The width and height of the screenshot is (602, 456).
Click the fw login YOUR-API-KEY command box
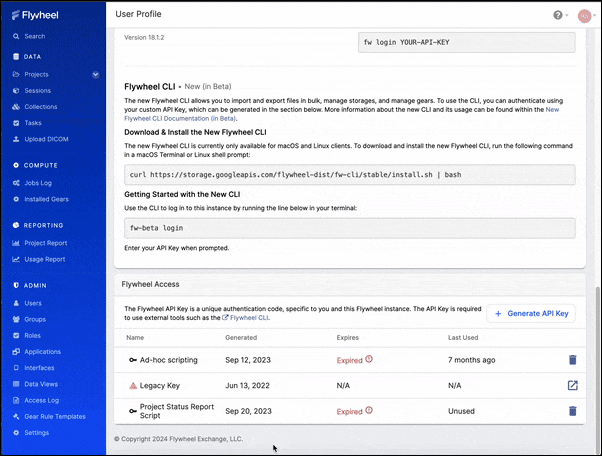point(467,42)
